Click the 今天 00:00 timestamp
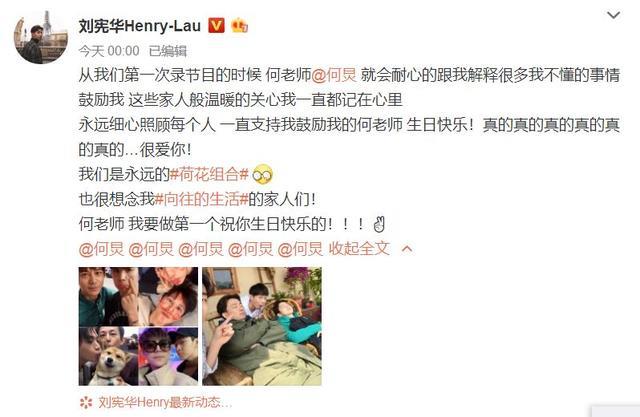The height and width of the screenshot is (417, 640). coord(109,51)
